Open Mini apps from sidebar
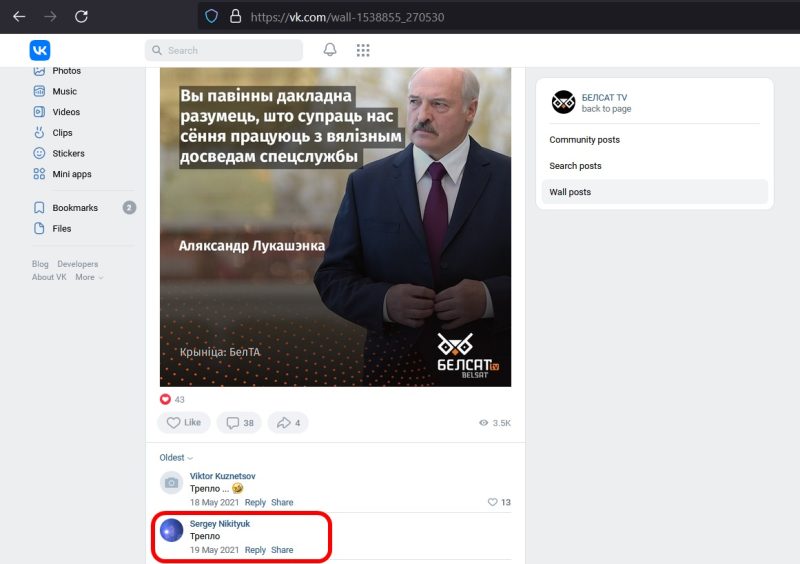Viewport: 800px width, 564px height. pos(72,174)
